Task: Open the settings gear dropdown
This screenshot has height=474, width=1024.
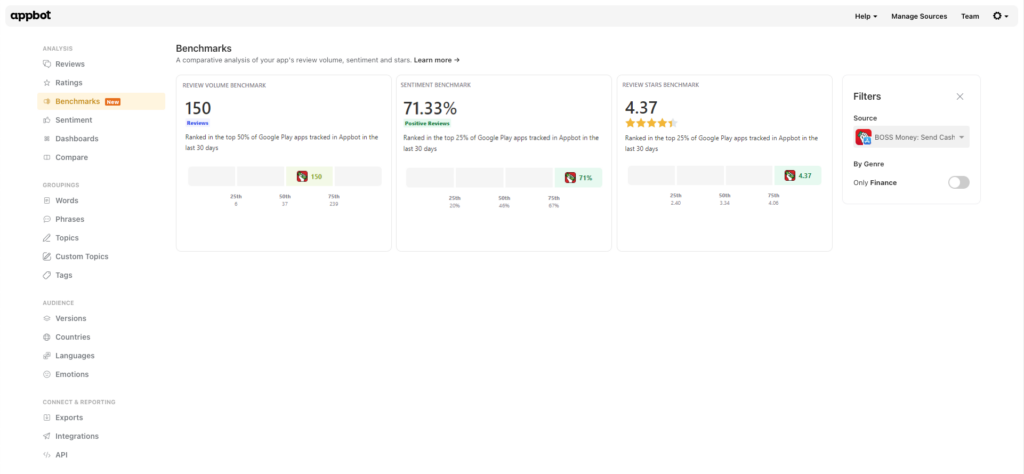Action: click(x=999, y=16)
